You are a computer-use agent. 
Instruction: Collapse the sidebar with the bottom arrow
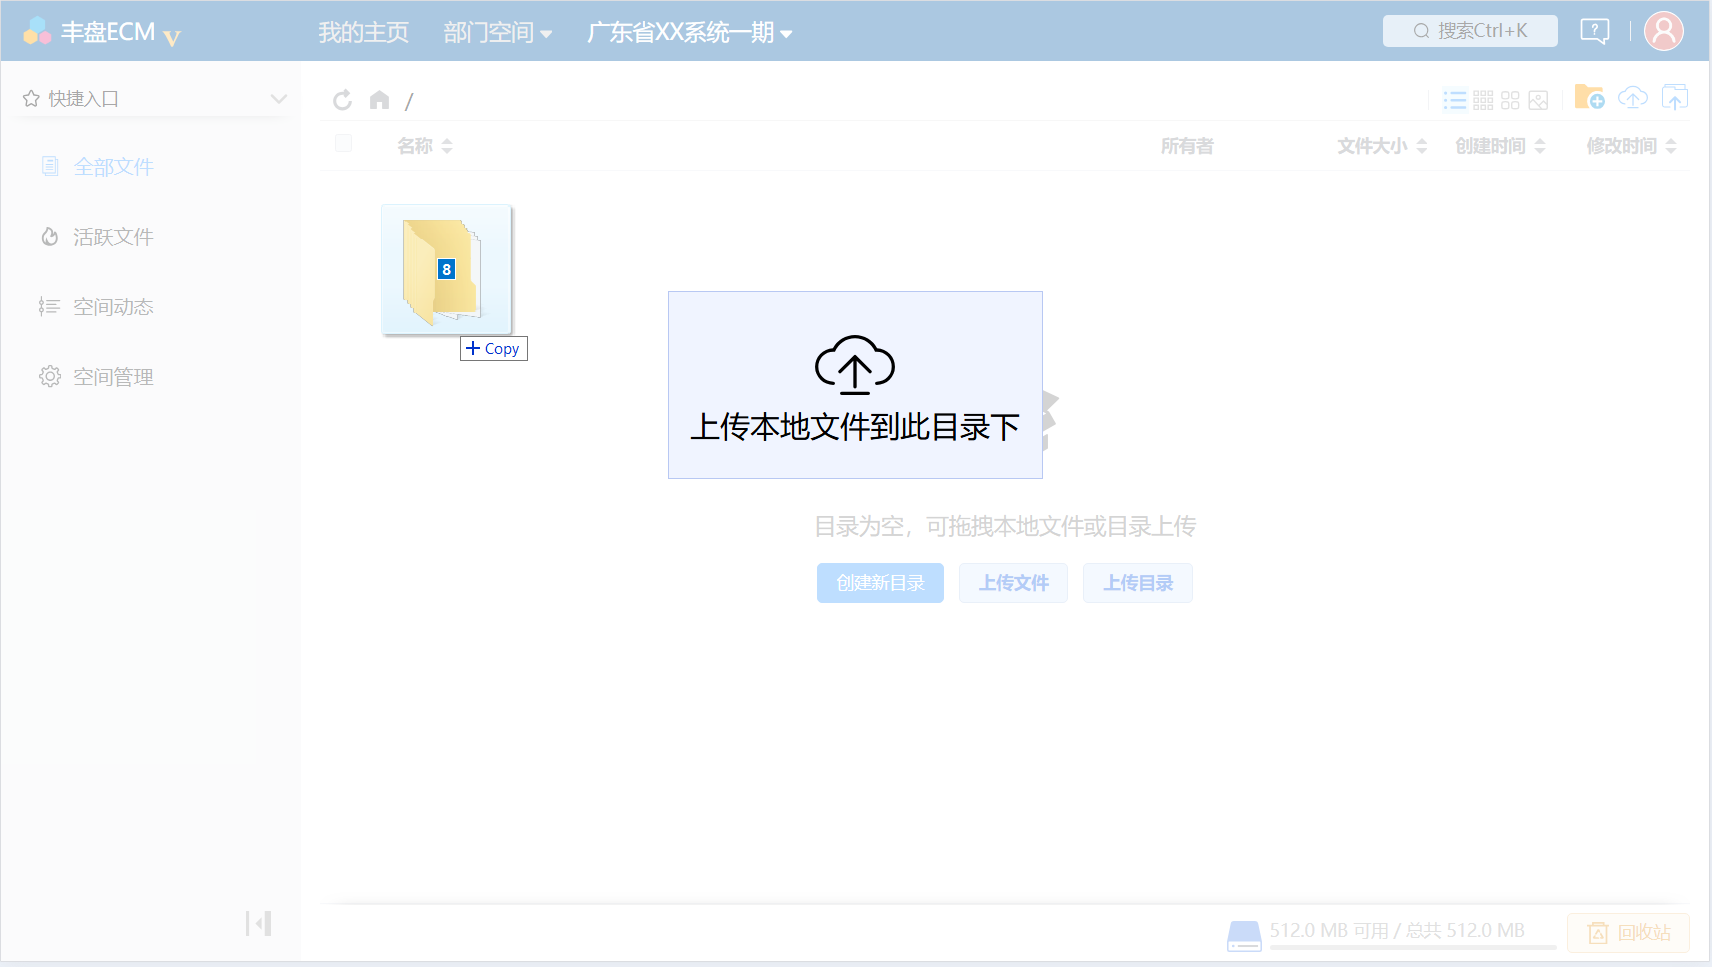tap(259, 923)
